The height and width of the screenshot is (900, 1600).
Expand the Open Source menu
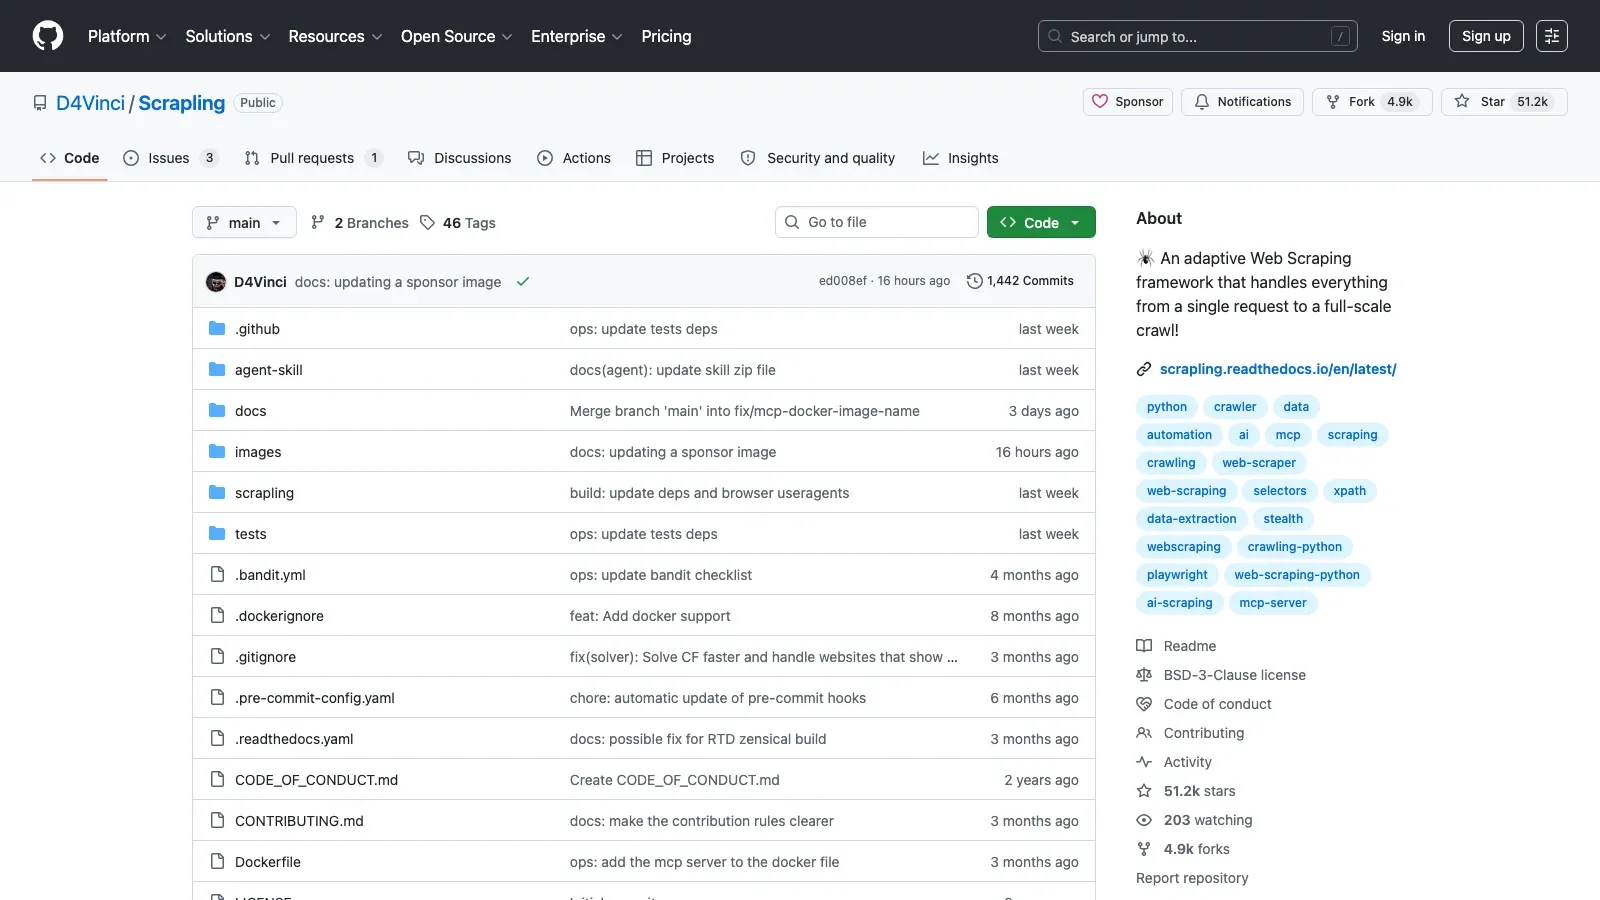tap(457, 36)
